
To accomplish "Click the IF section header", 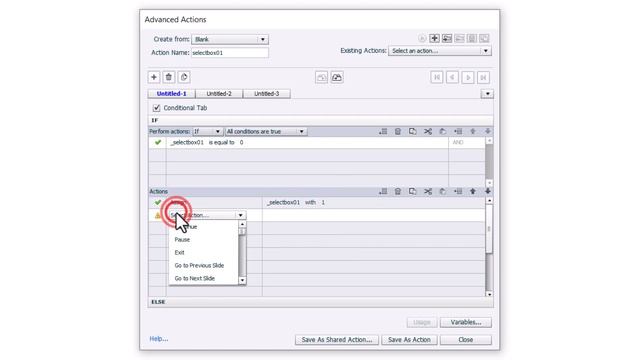I will (320, 120).
